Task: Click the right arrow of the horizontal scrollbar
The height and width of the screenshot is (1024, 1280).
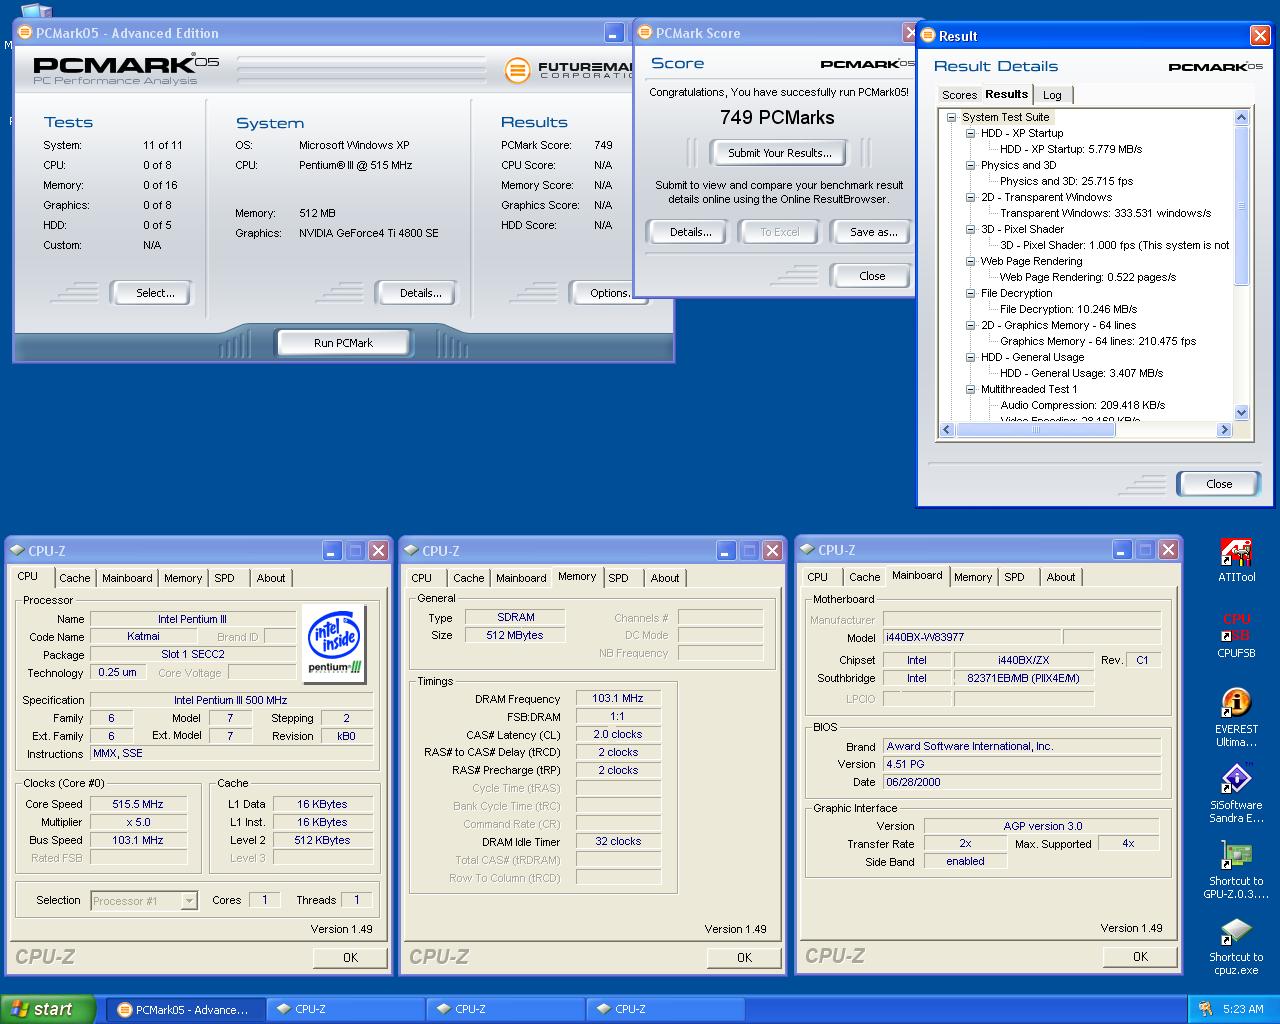Action: pyautogui.click(x=1224, y=430)
